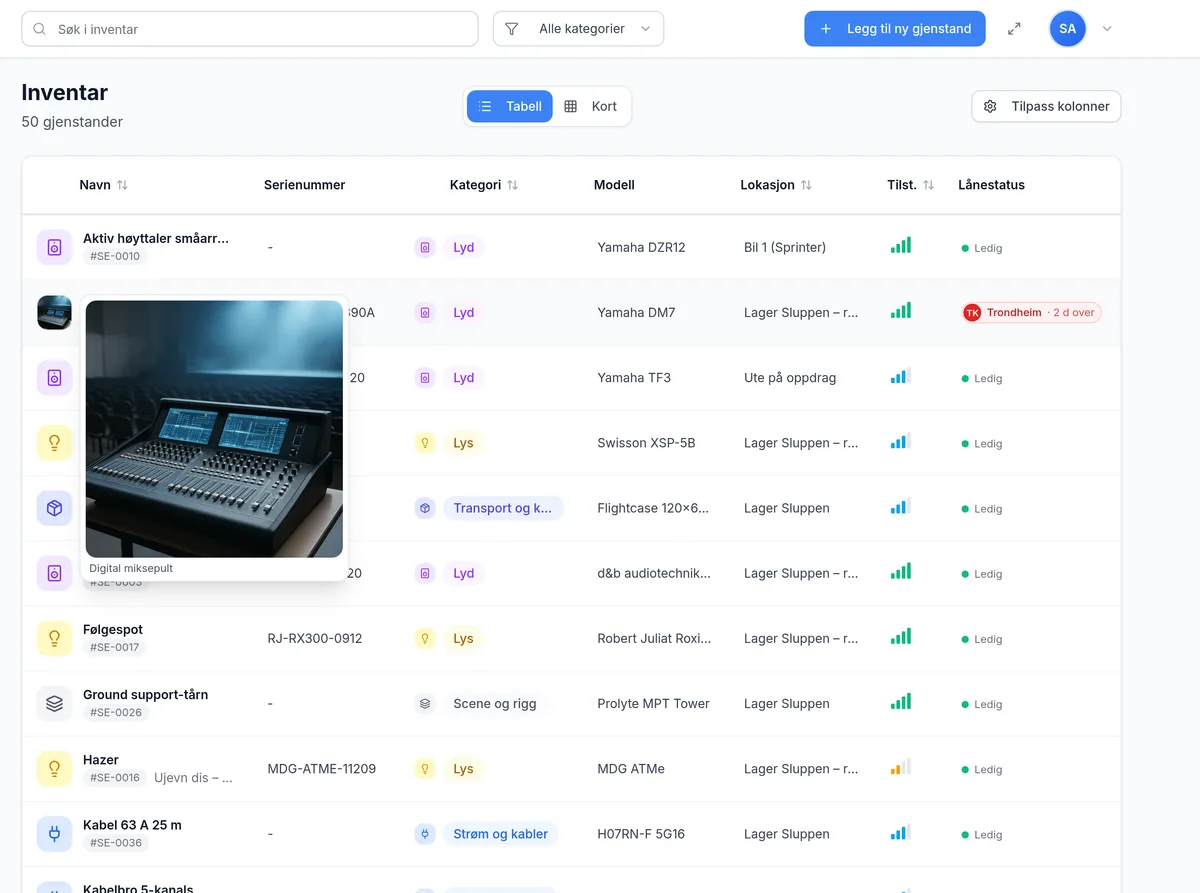Click the speaker icon in the Yamaha TF3 row
The width and height of the screenshot is (1200, 893).
tap(54, 378)
